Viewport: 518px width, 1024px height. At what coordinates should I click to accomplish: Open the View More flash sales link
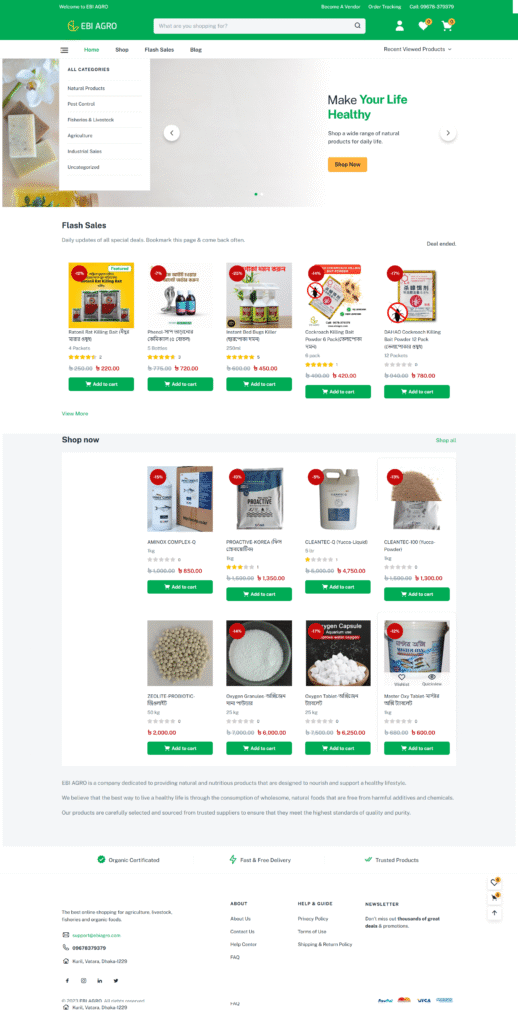pyautogui.click(x=75, y=413)
